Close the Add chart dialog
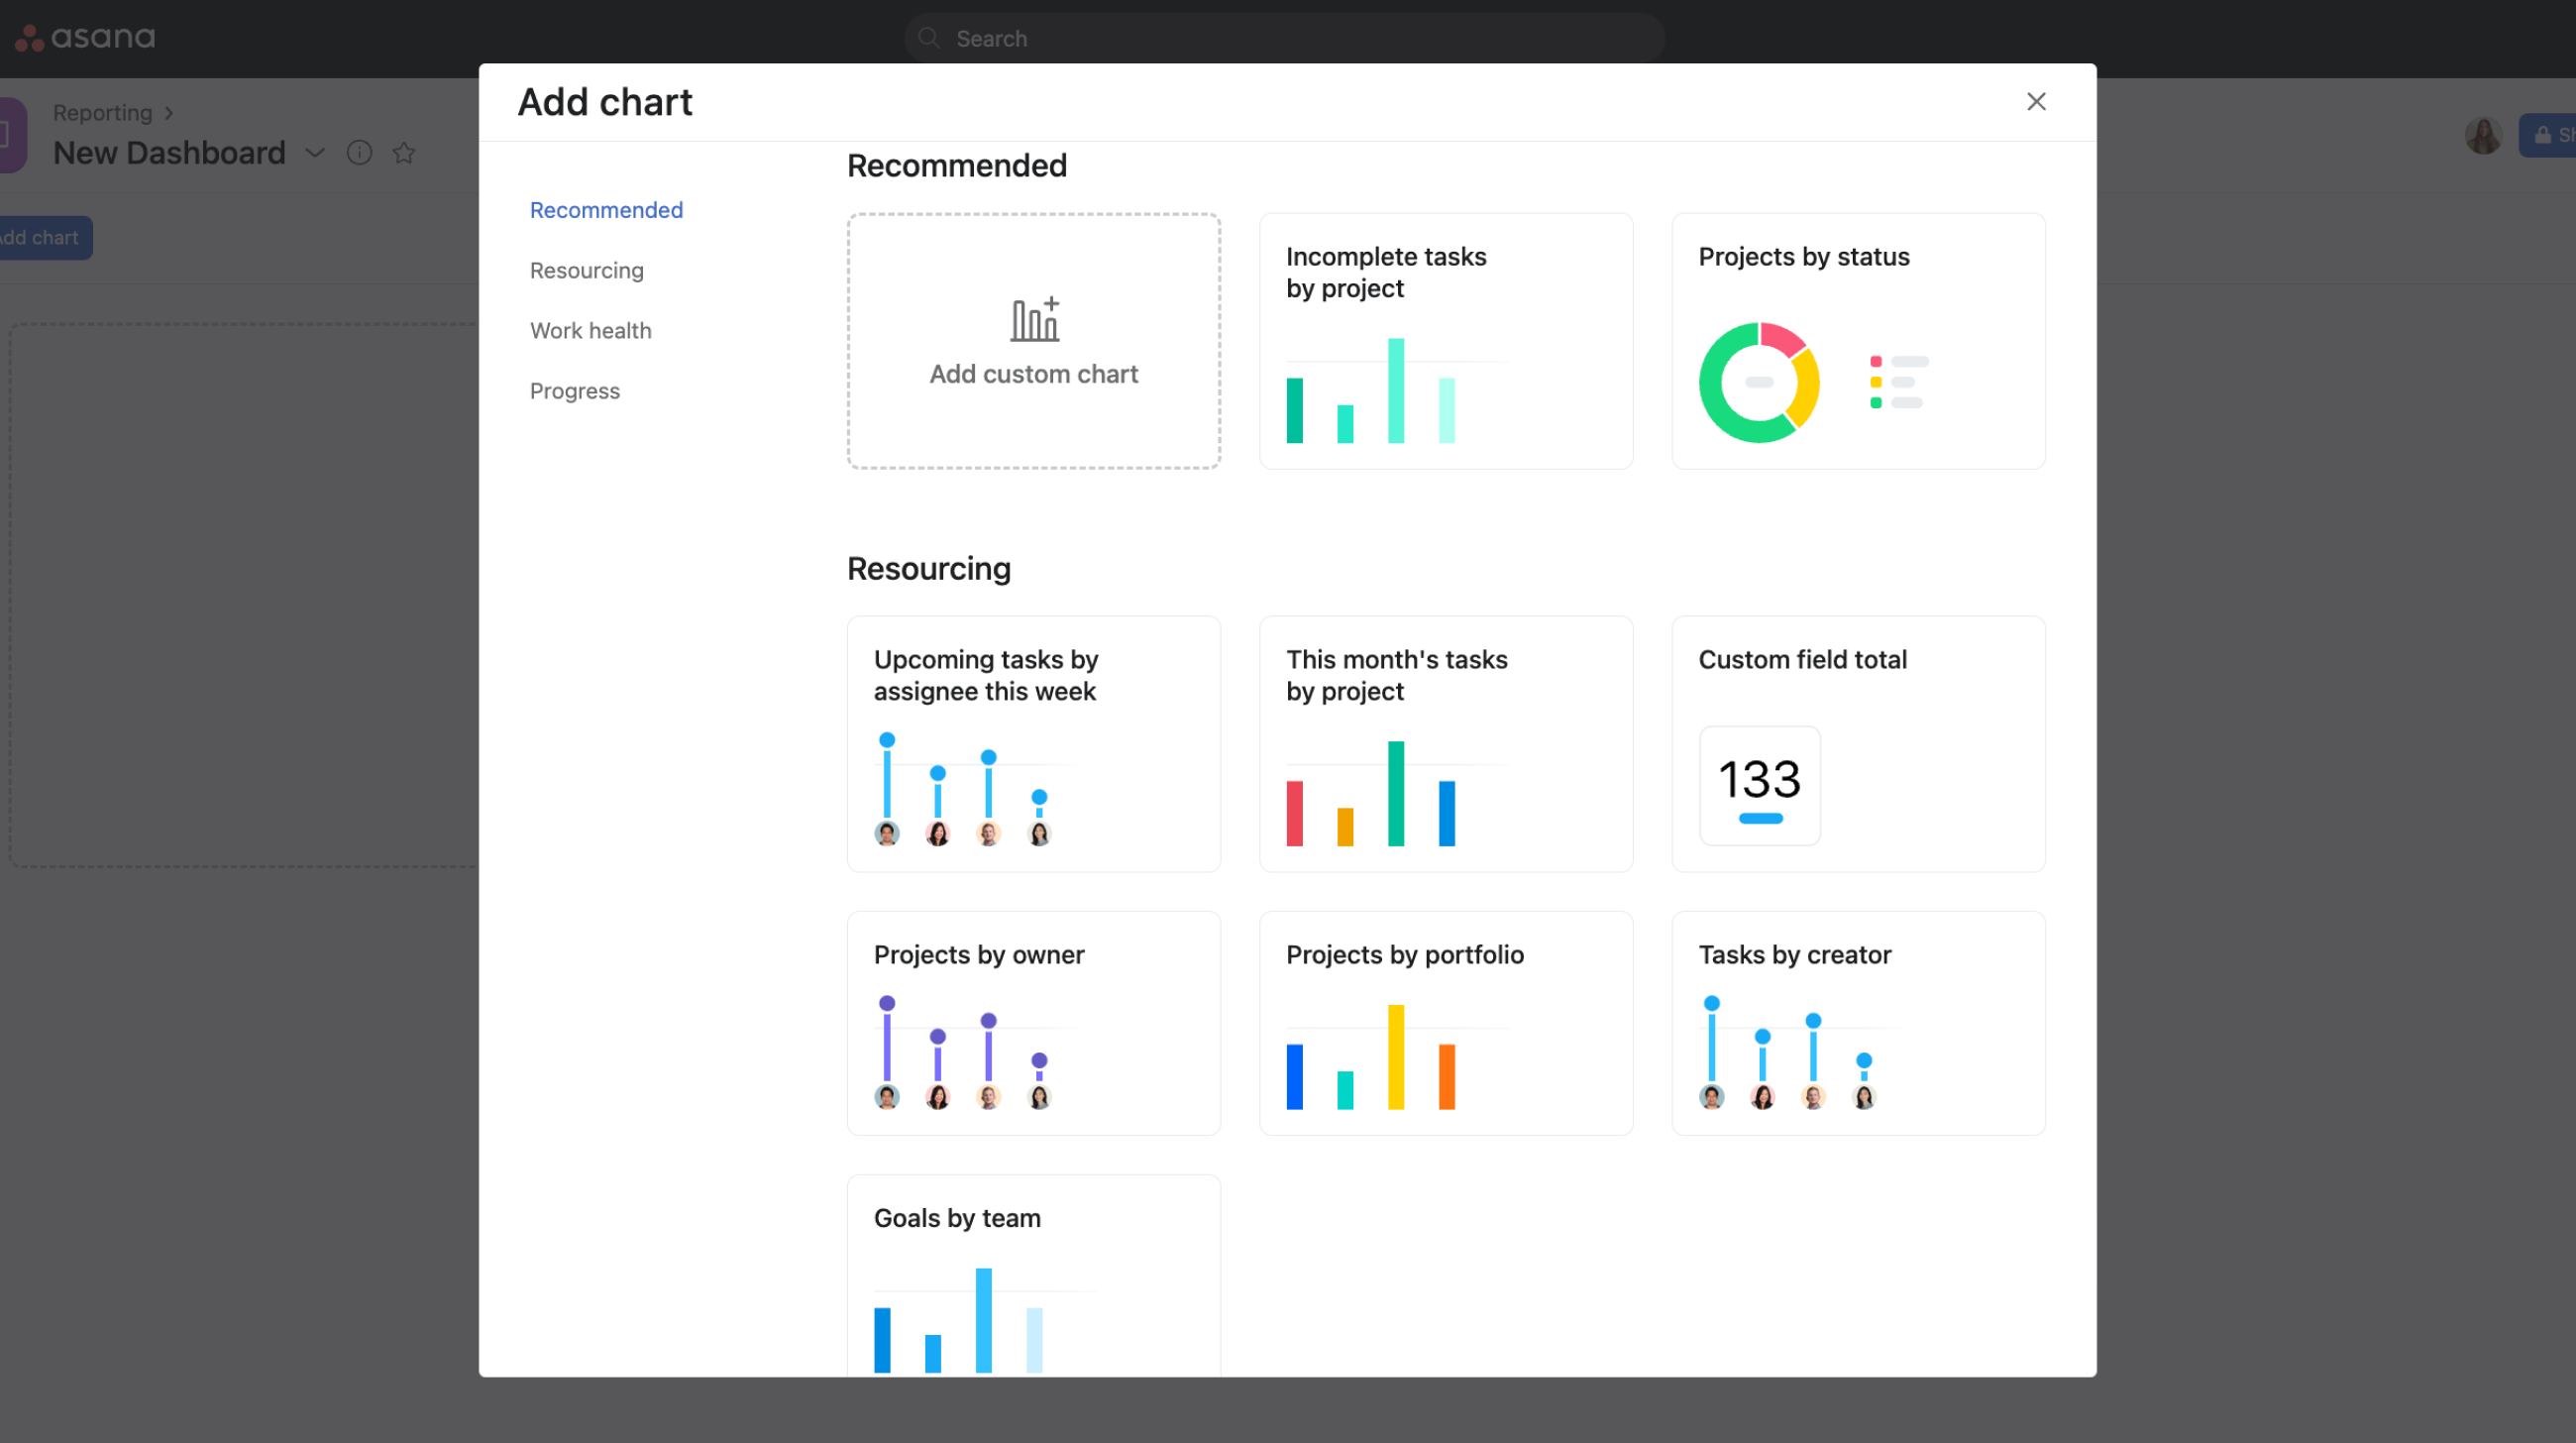The width and height of the screenshot is (2576, 1443). point(2036,101)
